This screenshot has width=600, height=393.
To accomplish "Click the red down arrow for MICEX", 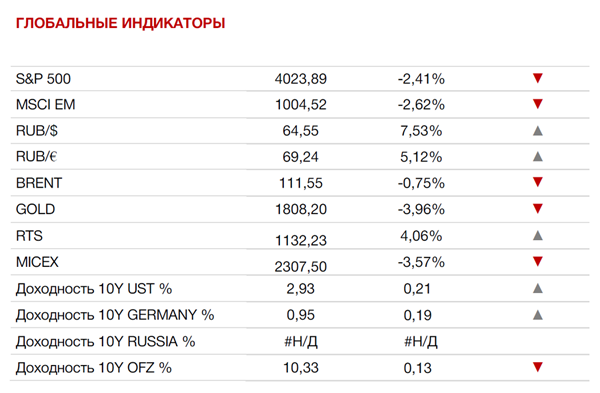I will coord(538,261).
